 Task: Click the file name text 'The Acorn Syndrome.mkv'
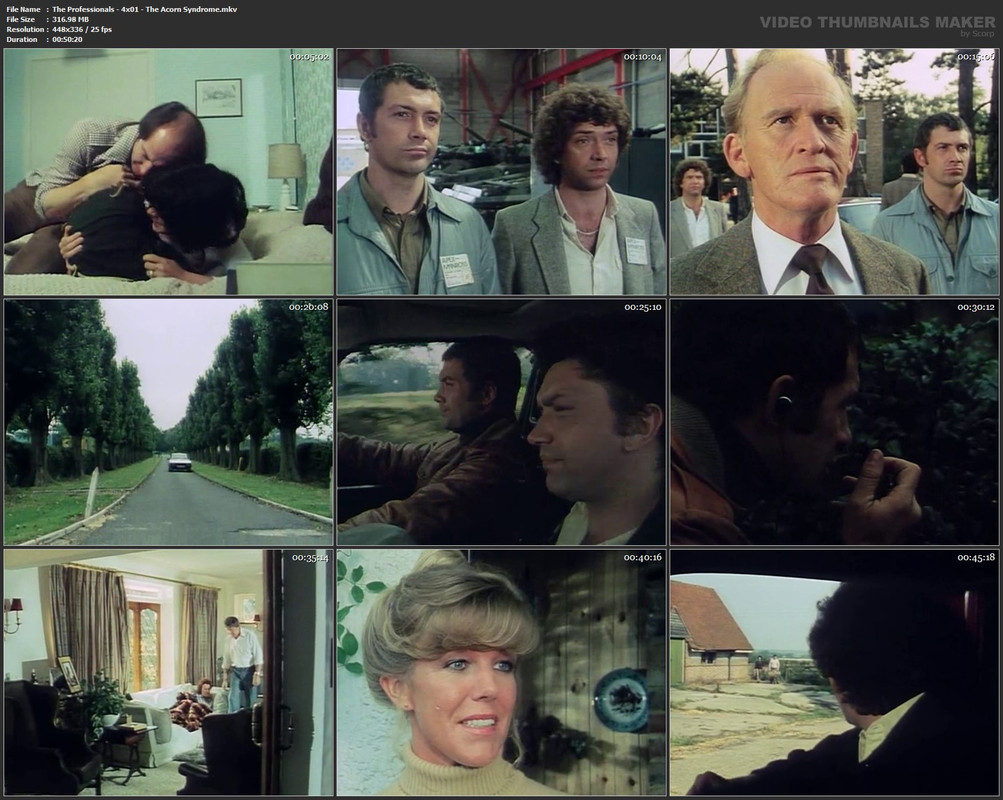pyautogui.click(x=191, y=10)
